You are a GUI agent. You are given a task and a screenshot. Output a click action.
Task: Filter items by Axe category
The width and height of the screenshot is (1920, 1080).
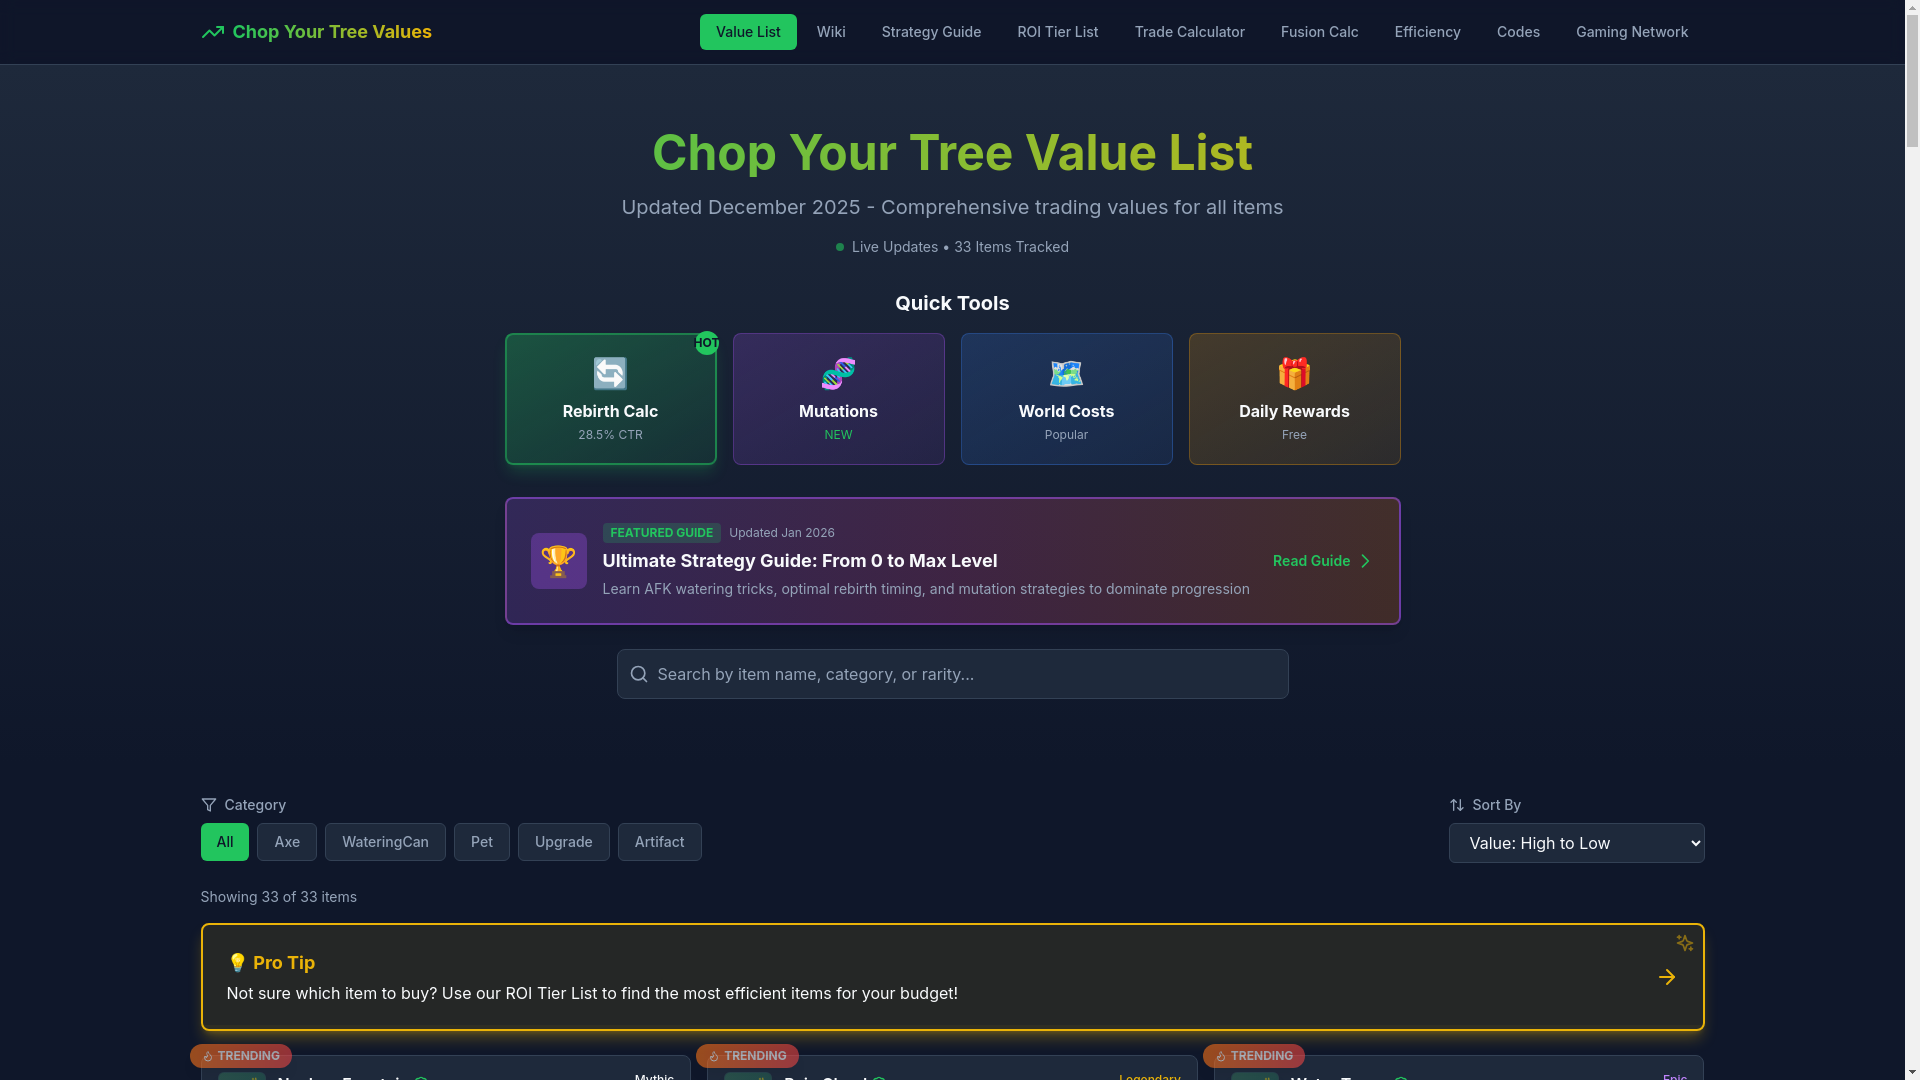[x=287, y=842]
